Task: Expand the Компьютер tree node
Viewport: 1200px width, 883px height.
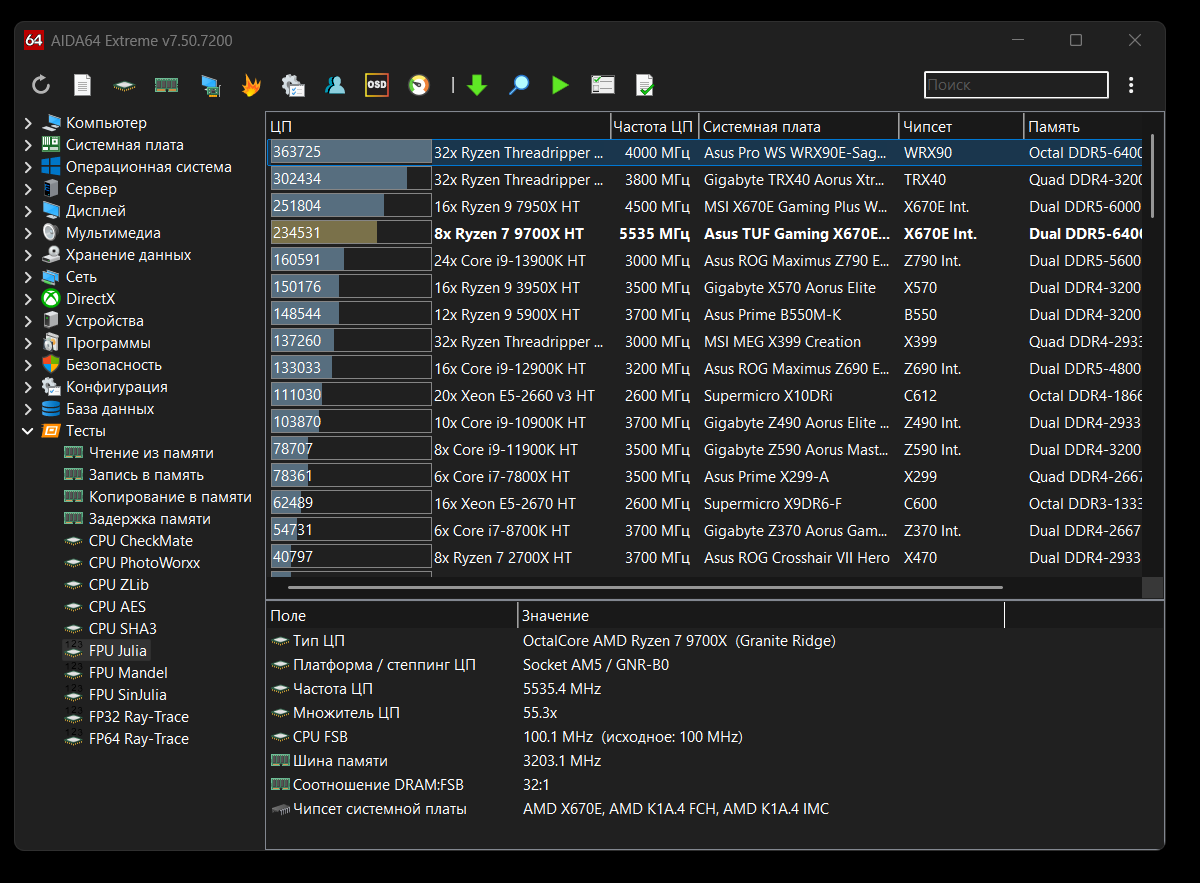Action: tap(28, 123)
